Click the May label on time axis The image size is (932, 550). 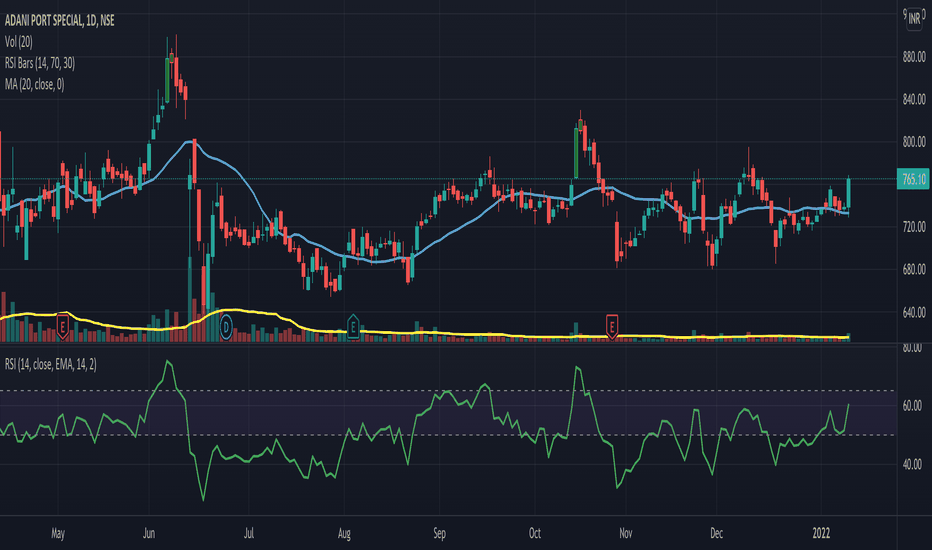pos(58,533)
